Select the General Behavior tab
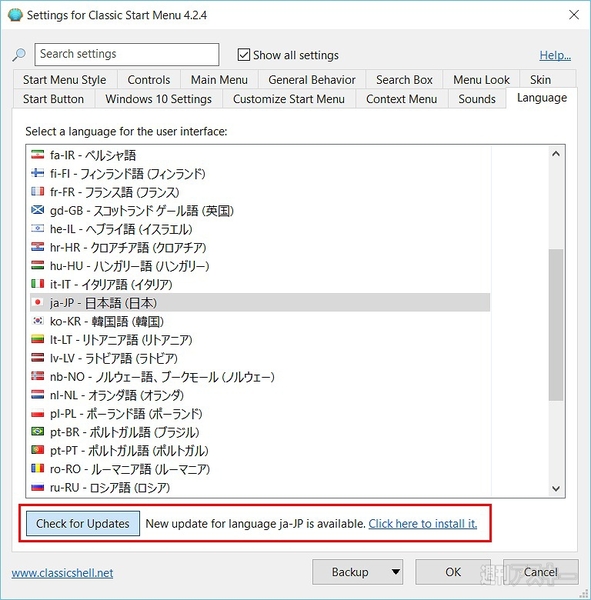This screenshot has width=591, height=600. coord(312,80)
